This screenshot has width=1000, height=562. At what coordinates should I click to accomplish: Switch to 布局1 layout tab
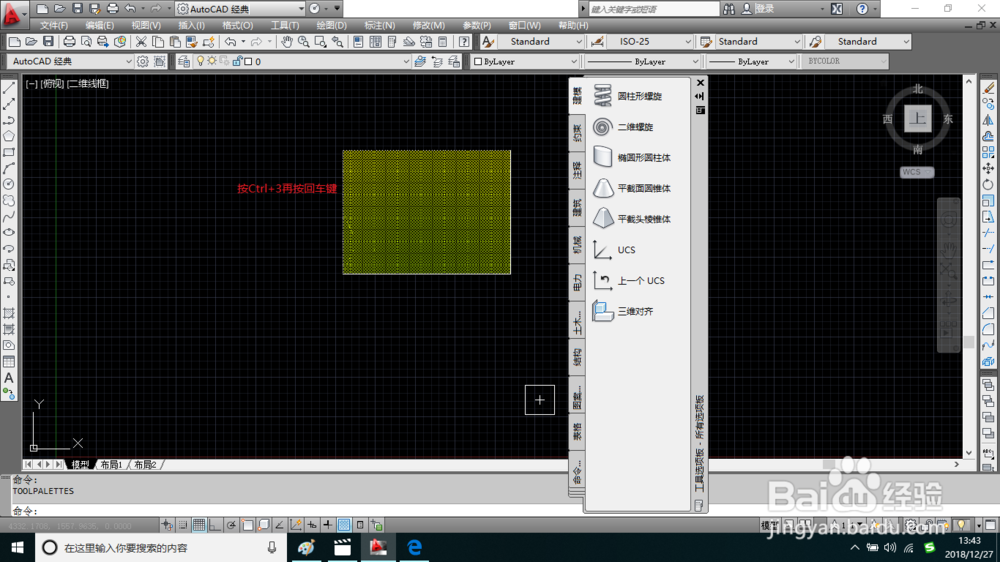tap(111, 465)
